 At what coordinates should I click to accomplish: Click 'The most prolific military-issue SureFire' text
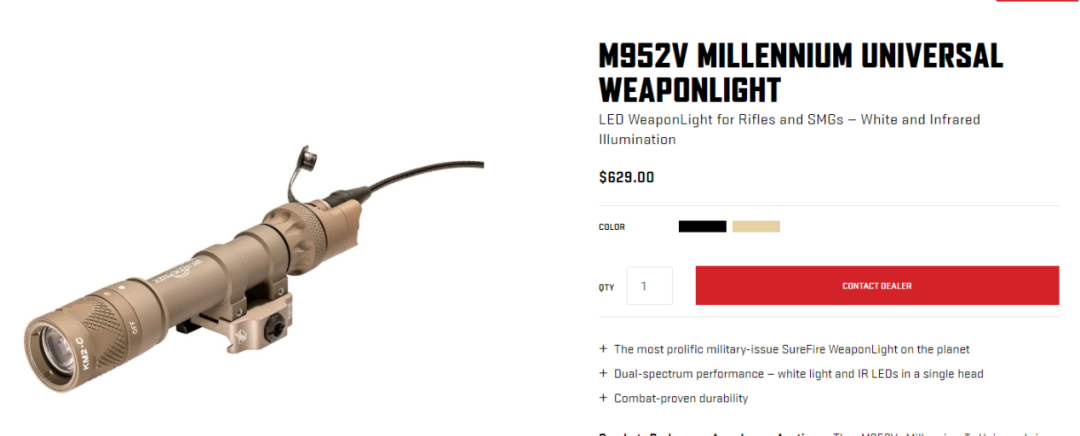point(791,349)
